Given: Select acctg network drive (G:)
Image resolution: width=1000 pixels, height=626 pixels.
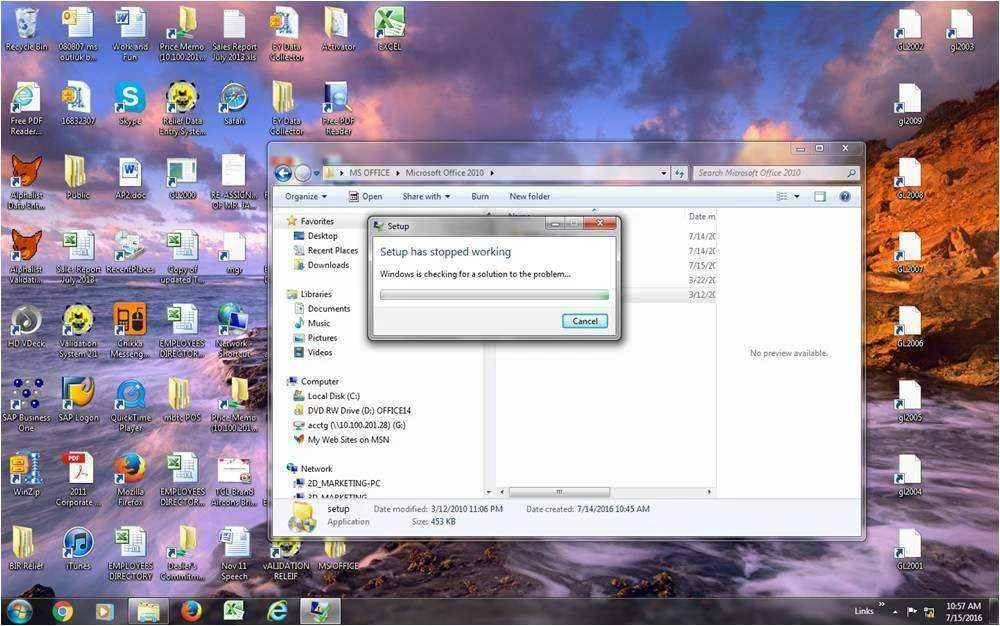Looking at the screenshot, I should tap(349, 425).
